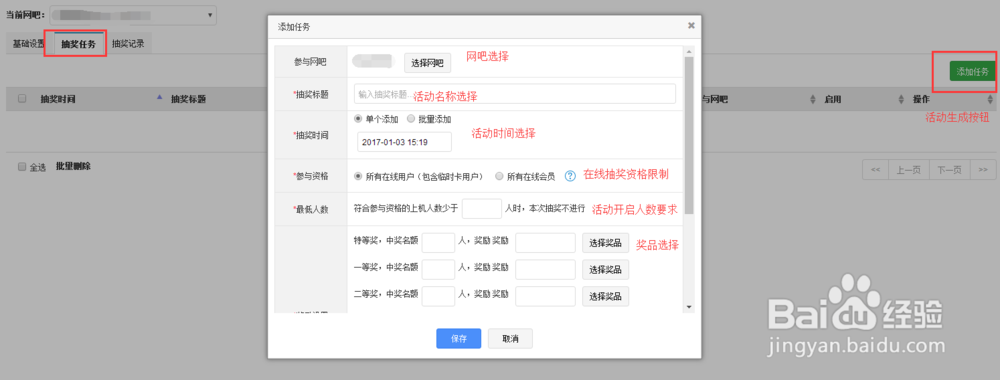Screen dimensions: 1000x380
Task: Click the green 添加任务 button
Action: point(973,71)
